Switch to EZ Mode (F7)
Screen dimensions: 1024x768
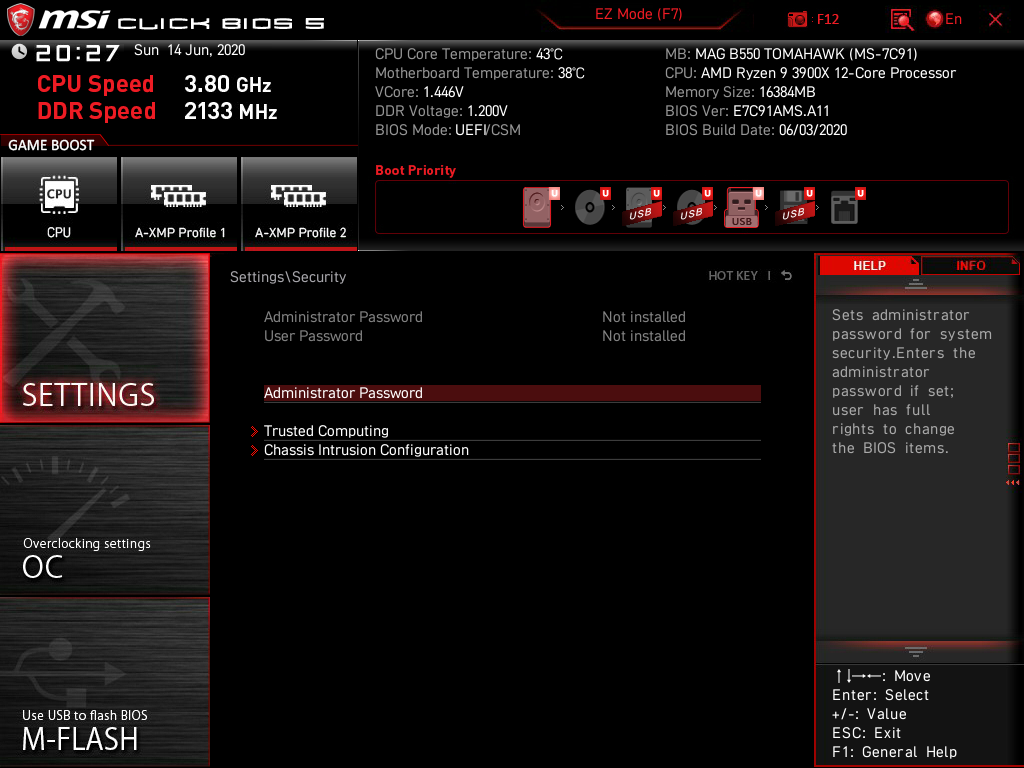[638, 14]
